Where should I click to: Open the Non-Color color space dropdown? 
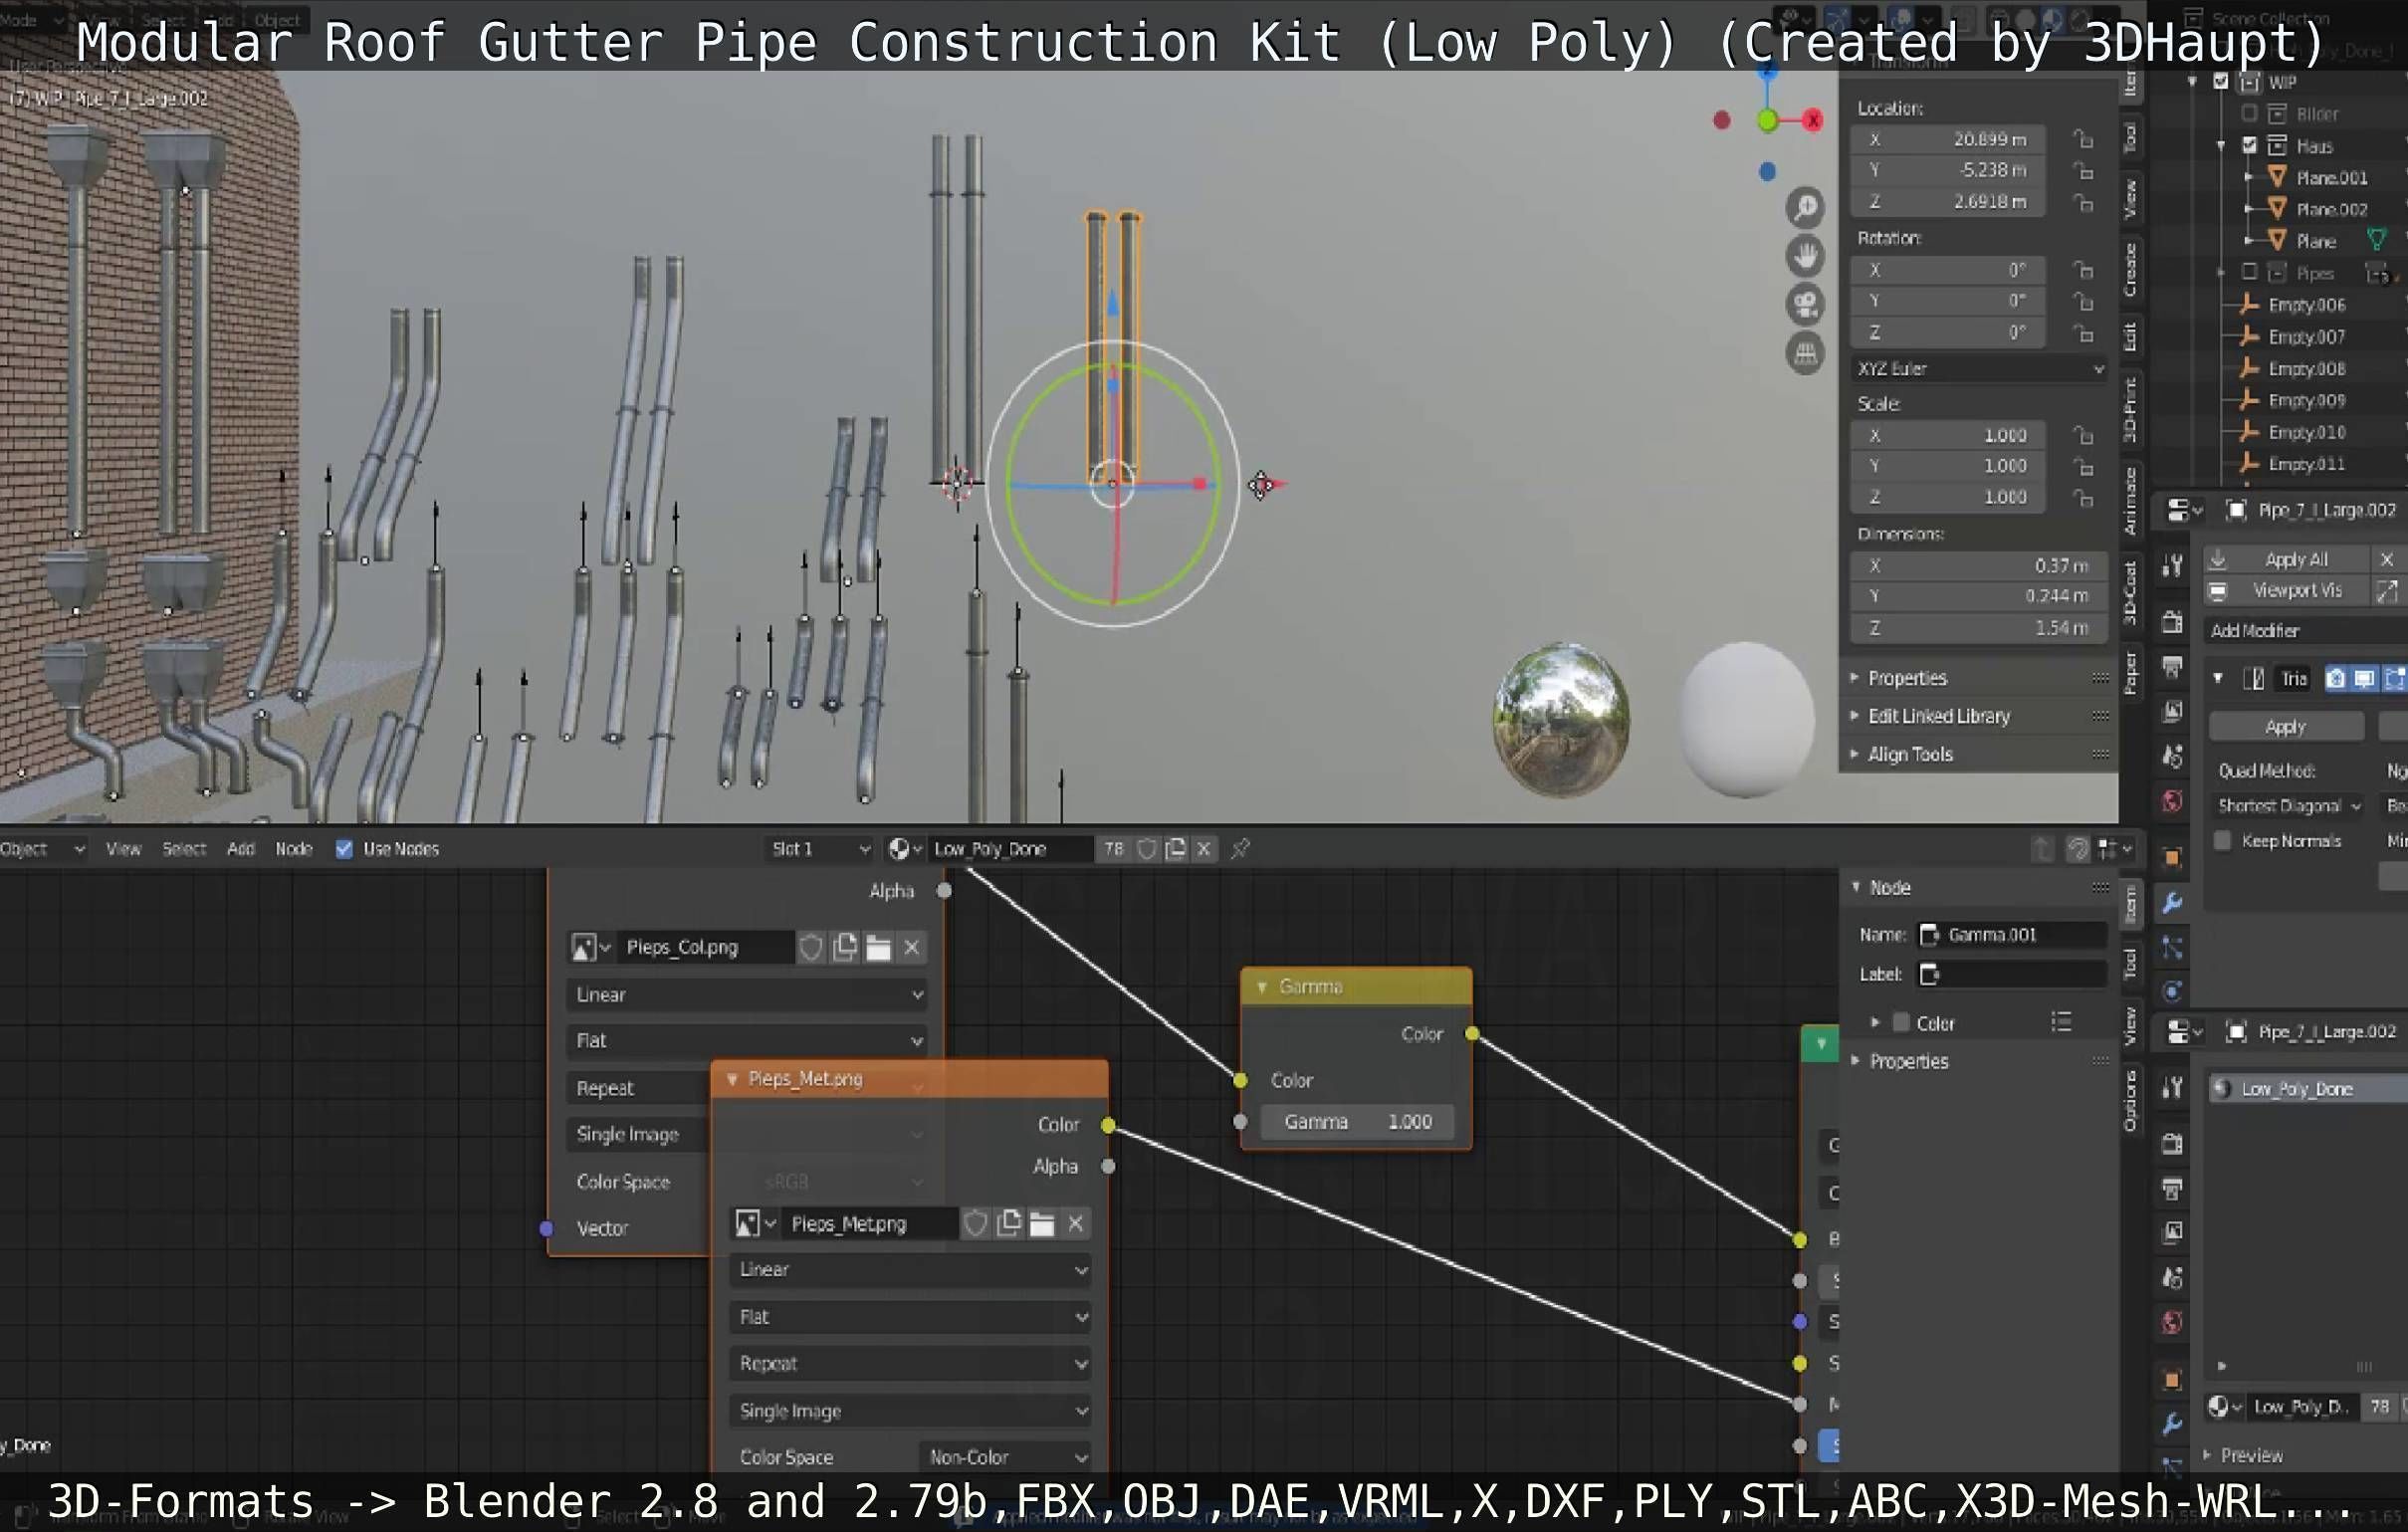point(1005,1457)
